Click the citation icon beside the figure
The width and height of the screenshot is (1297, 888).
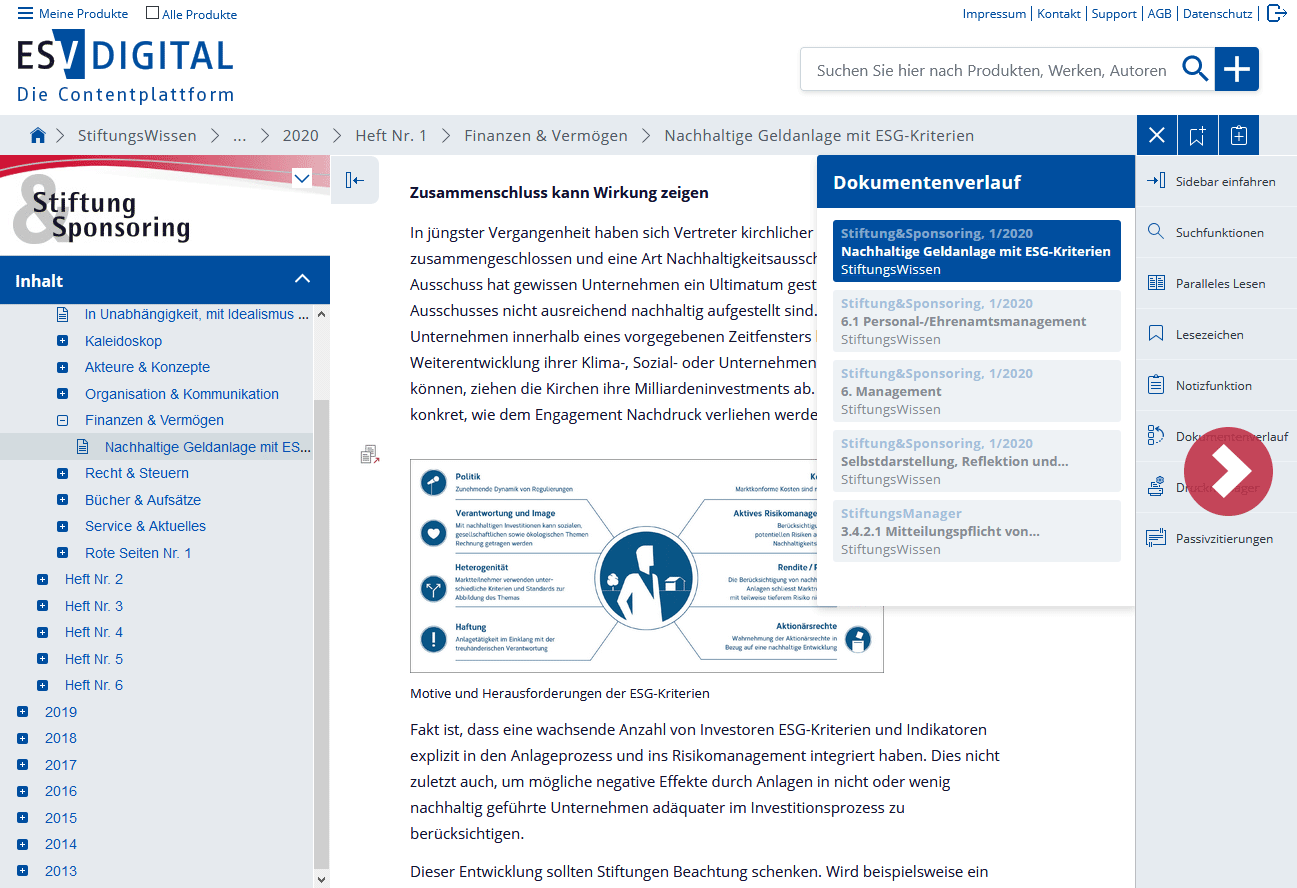370,455
